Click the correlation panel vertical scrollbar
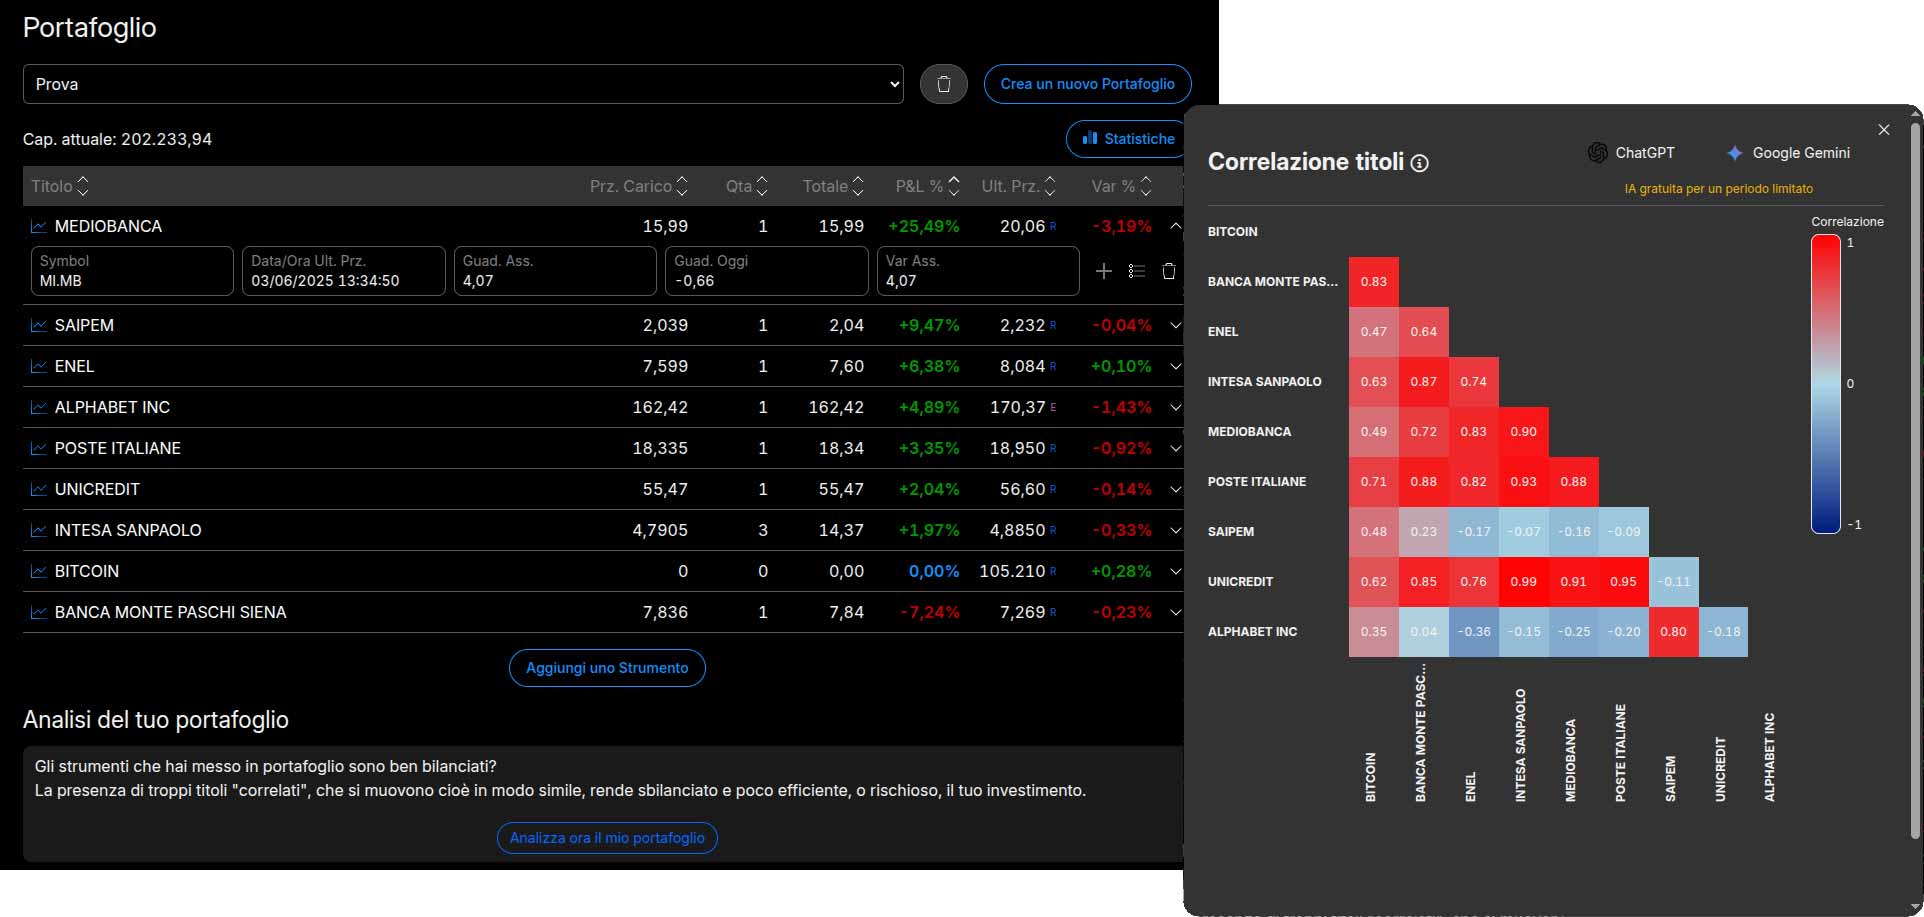This screenshot has width=1924, height=917. coord(1916,480)
